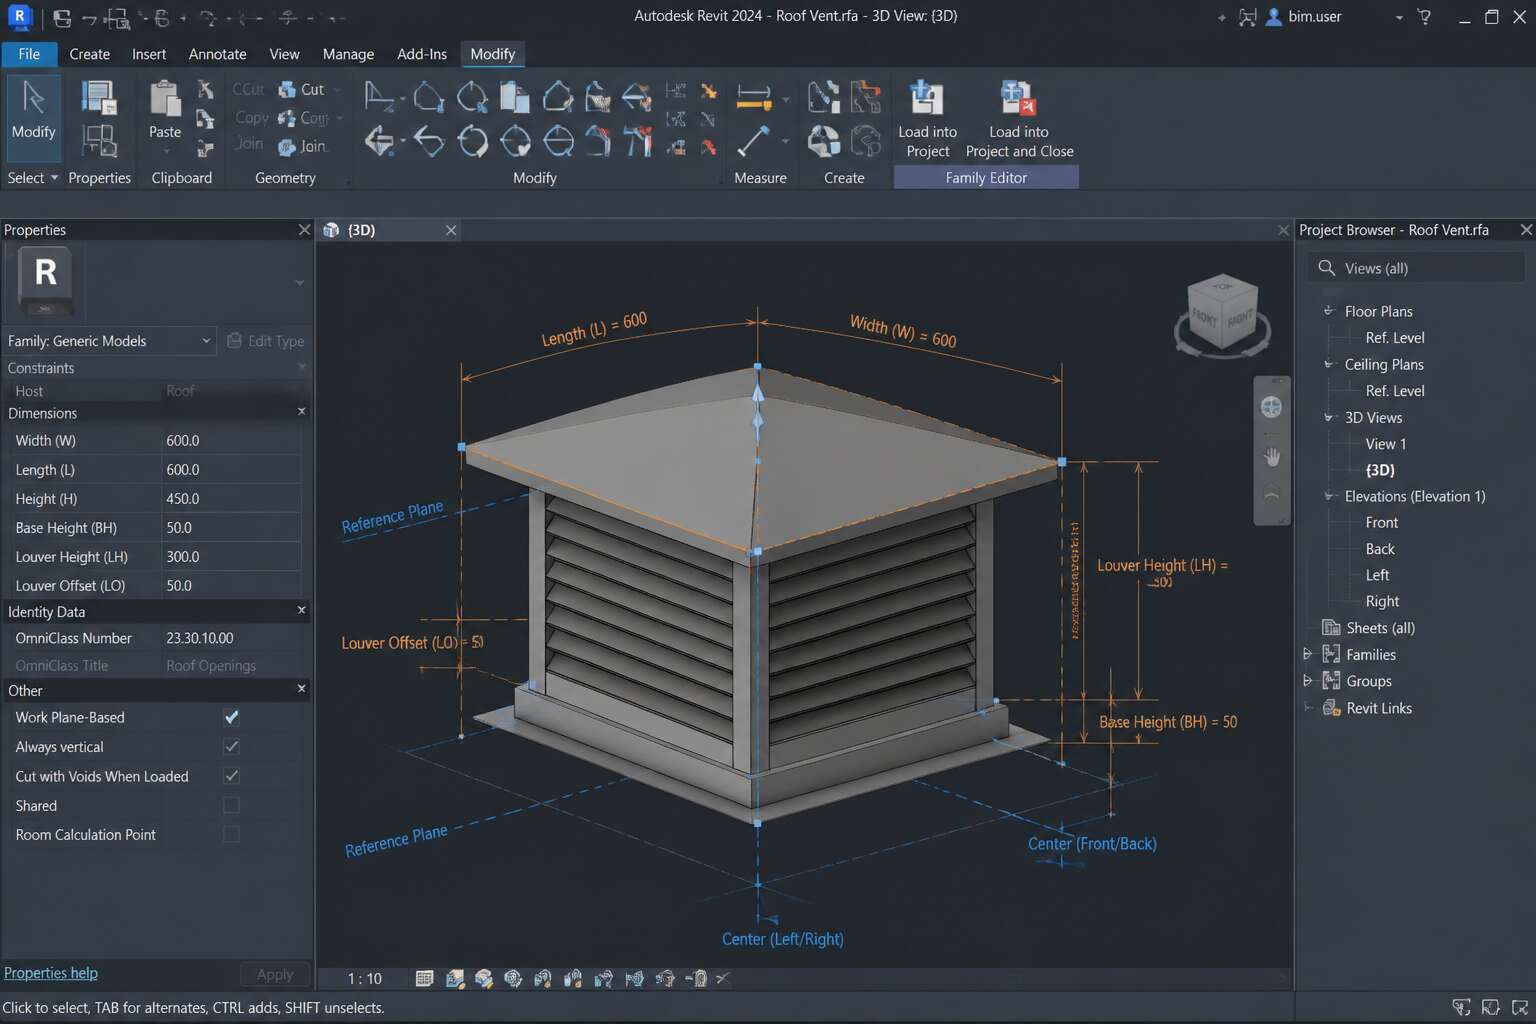This screenshot has width=1536, height=1024.
Task: Click the Revit Links icon
Action: pos(1331,708)
